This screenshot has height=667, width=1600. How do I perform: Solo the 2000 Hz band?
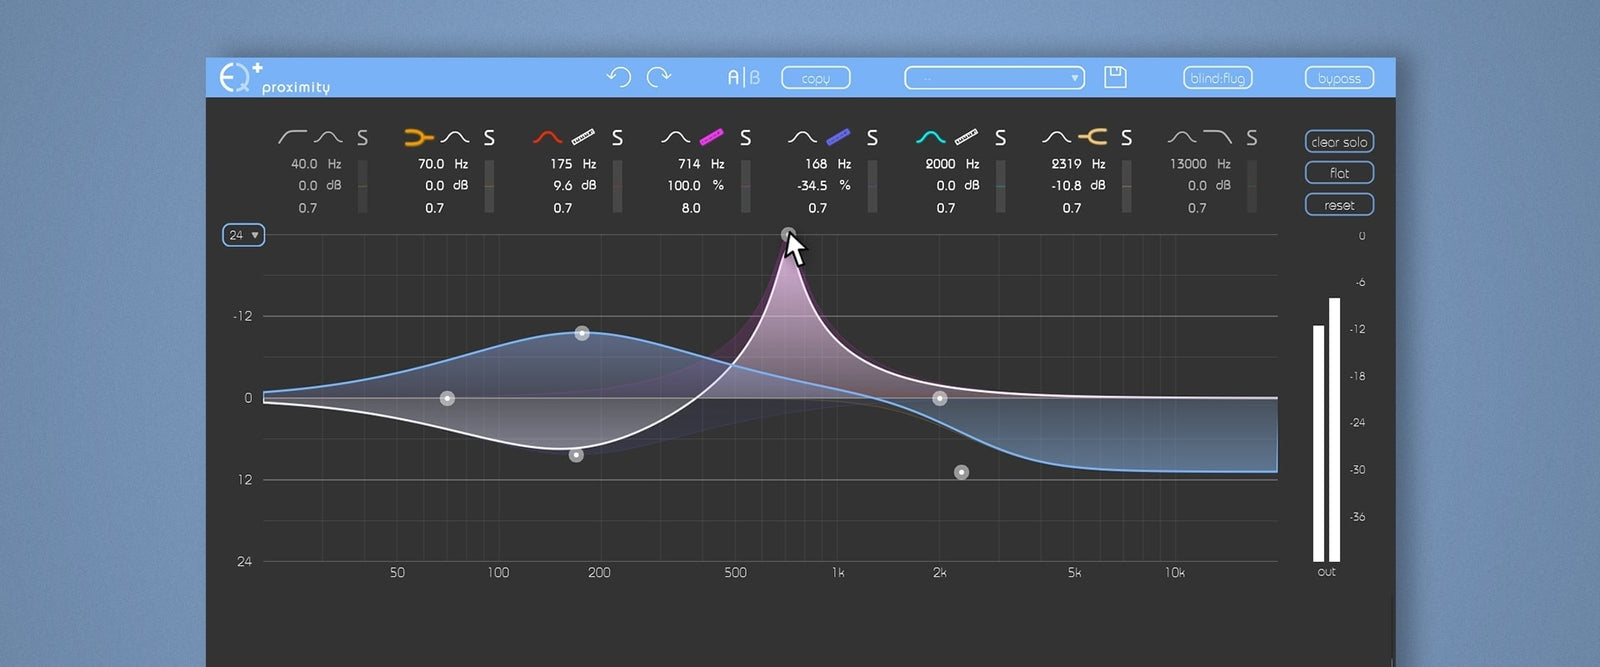pos(1000,138)
